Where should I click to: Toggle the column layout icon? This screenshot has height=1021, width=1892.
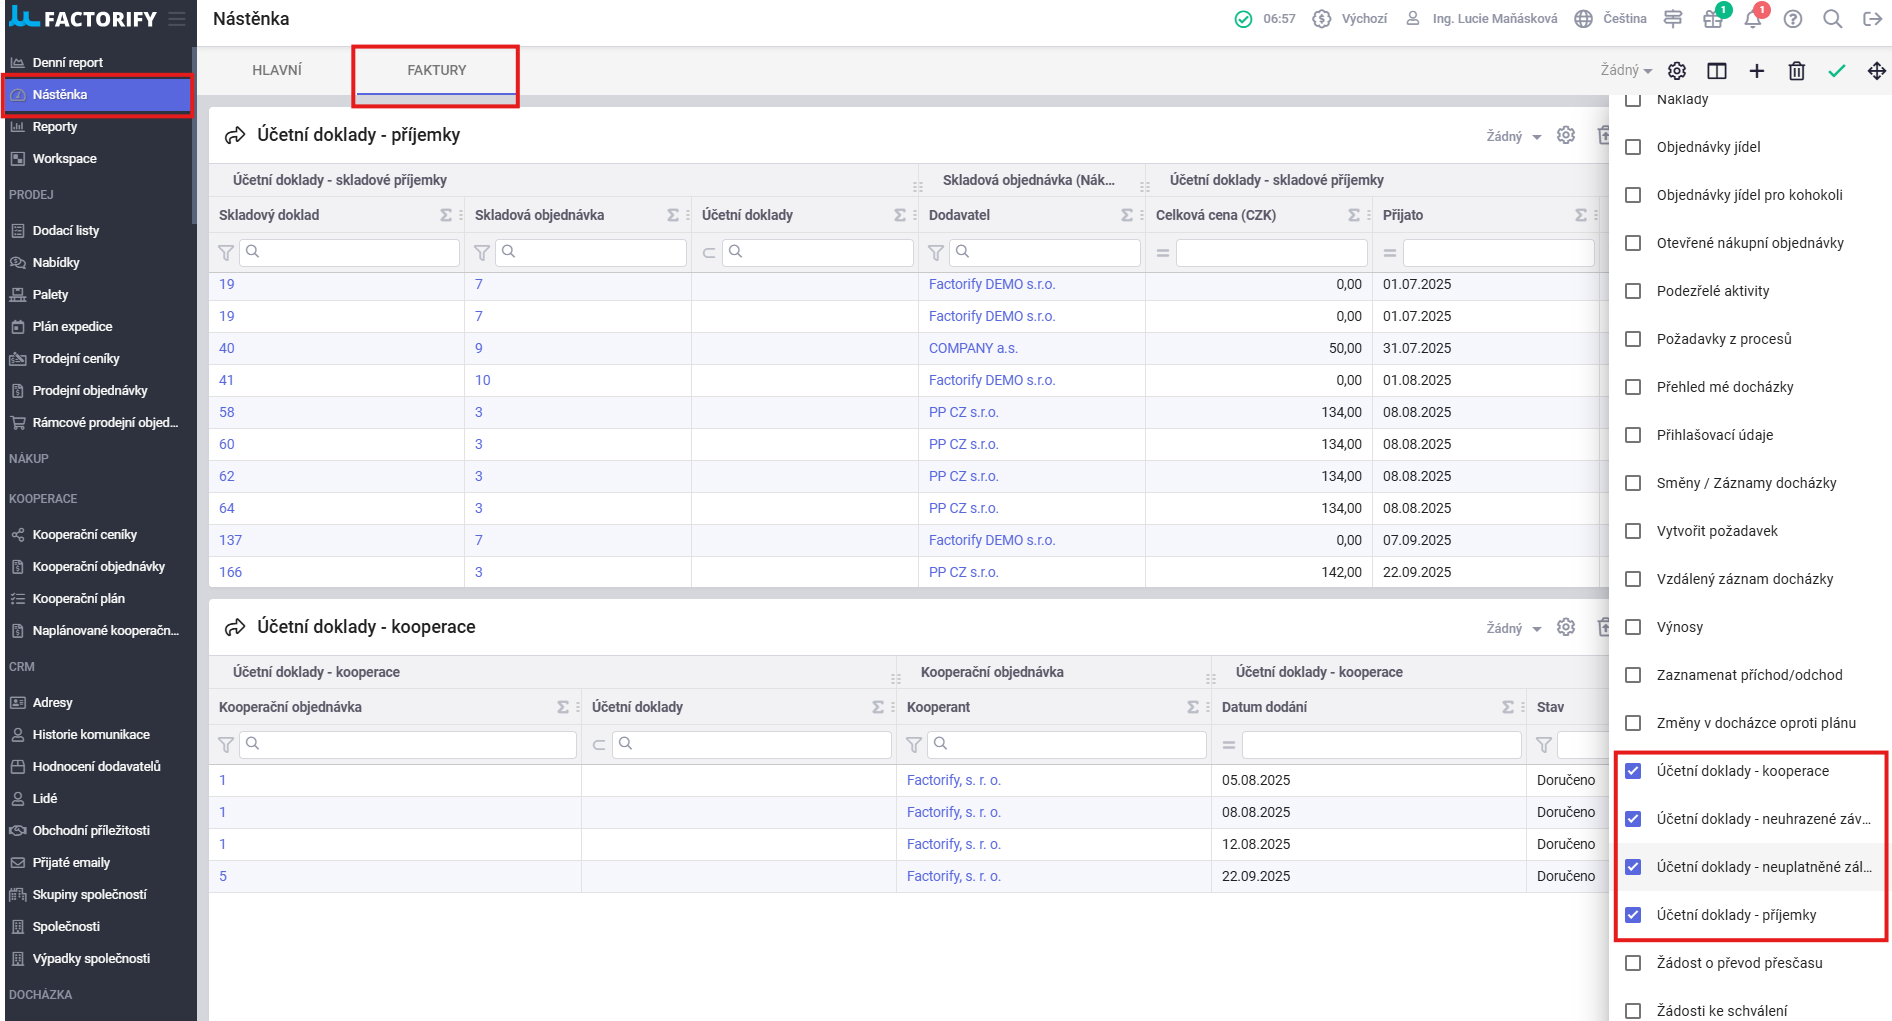[x=1716, y=71]
